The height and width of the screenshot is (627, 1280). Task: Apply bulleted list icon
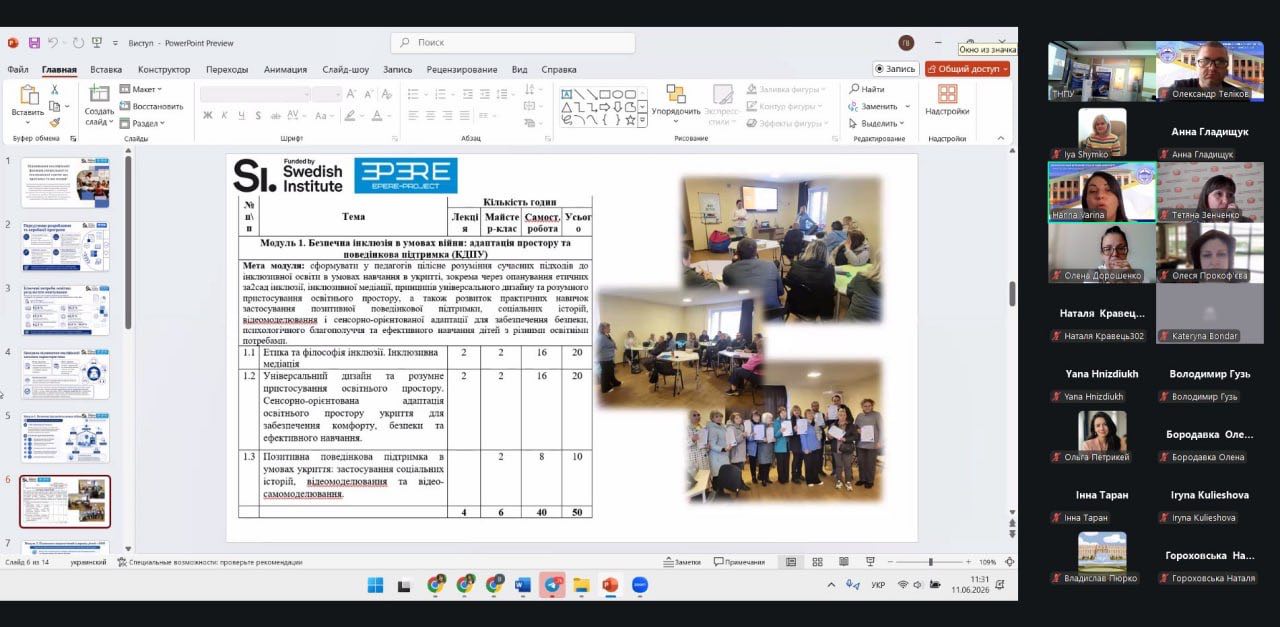[x=413, y=94]
